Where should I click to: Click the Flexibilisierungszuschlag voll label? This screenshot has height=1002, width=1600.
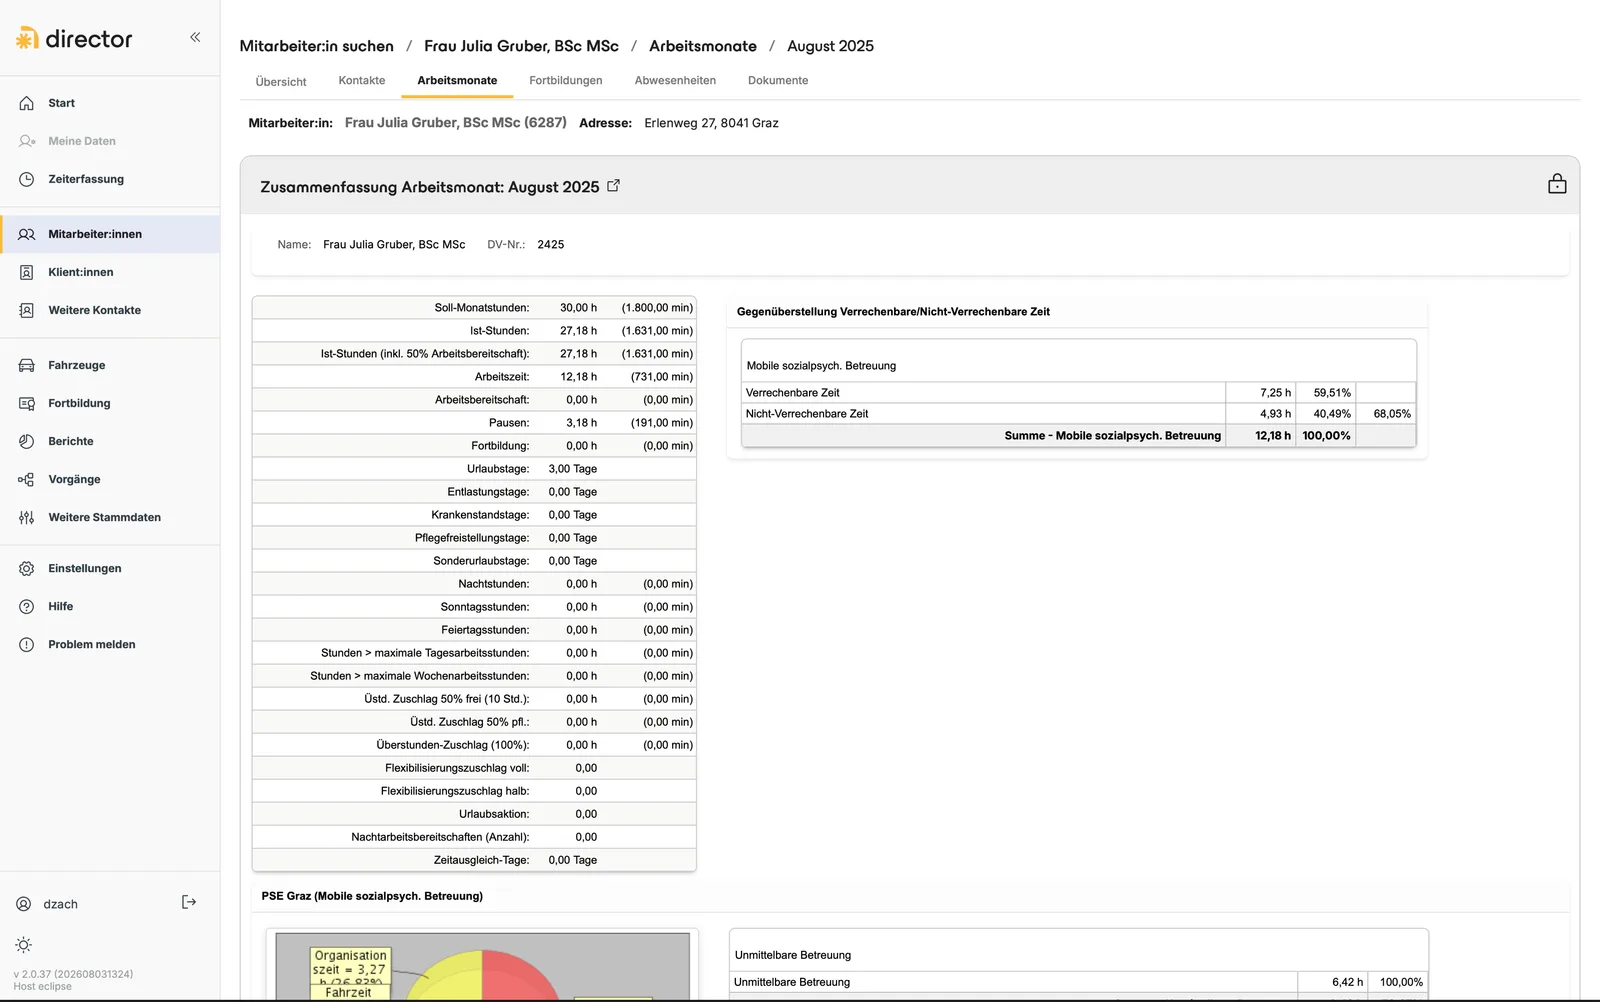tap(457, 768)
